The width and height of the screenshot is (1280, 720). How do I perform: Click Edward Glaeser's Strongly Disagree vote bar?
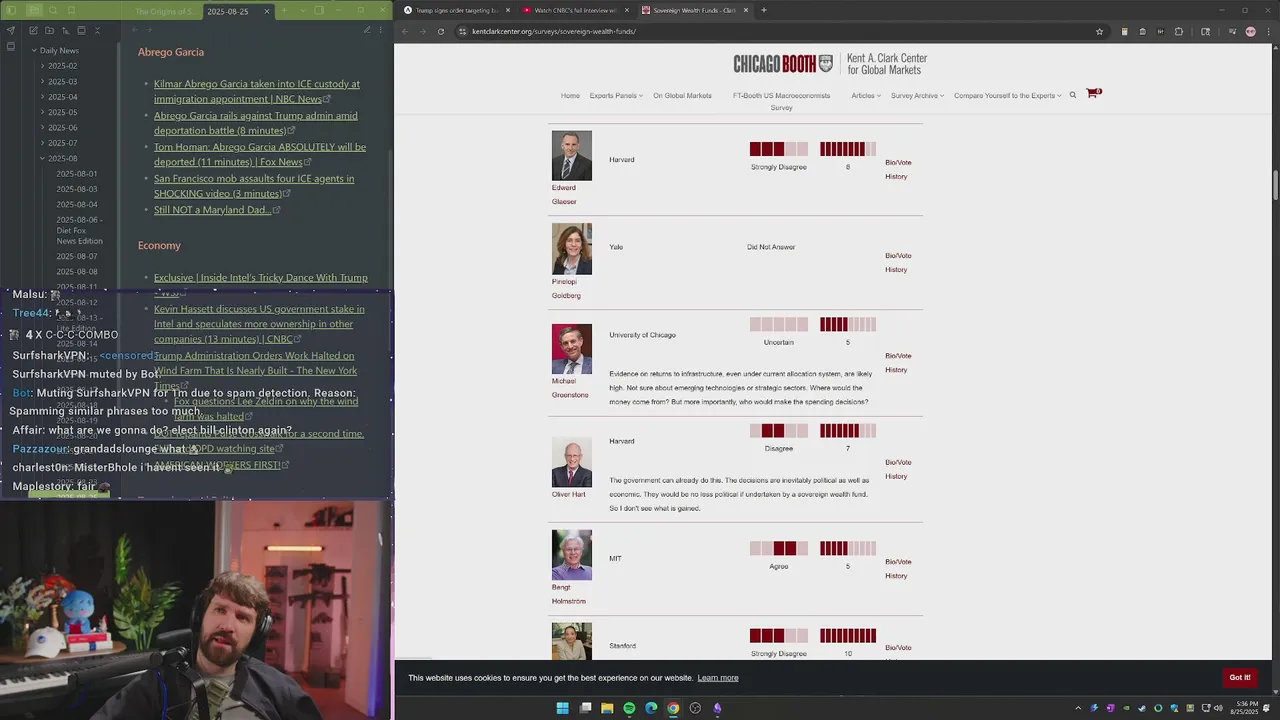(x=778, y=149)
